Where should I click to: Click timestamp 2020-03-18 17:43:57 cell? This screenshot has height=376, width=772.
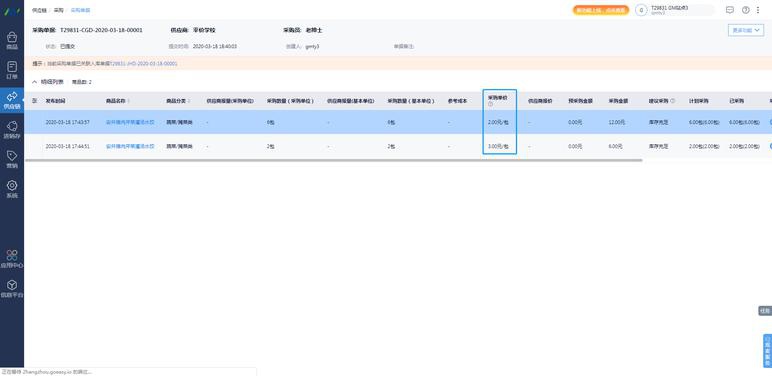(x=67, y=122)
